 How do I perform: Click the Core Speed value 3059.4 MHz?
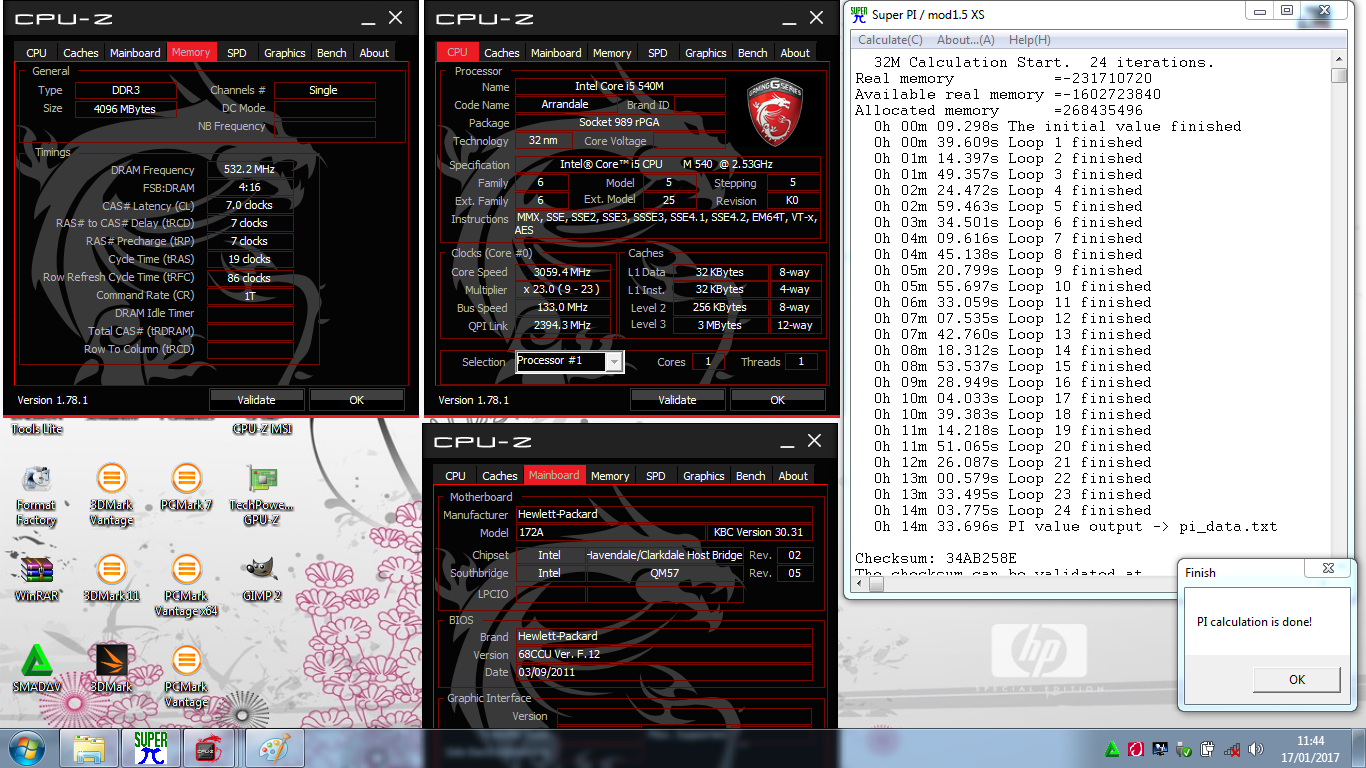tap(563, 272)
